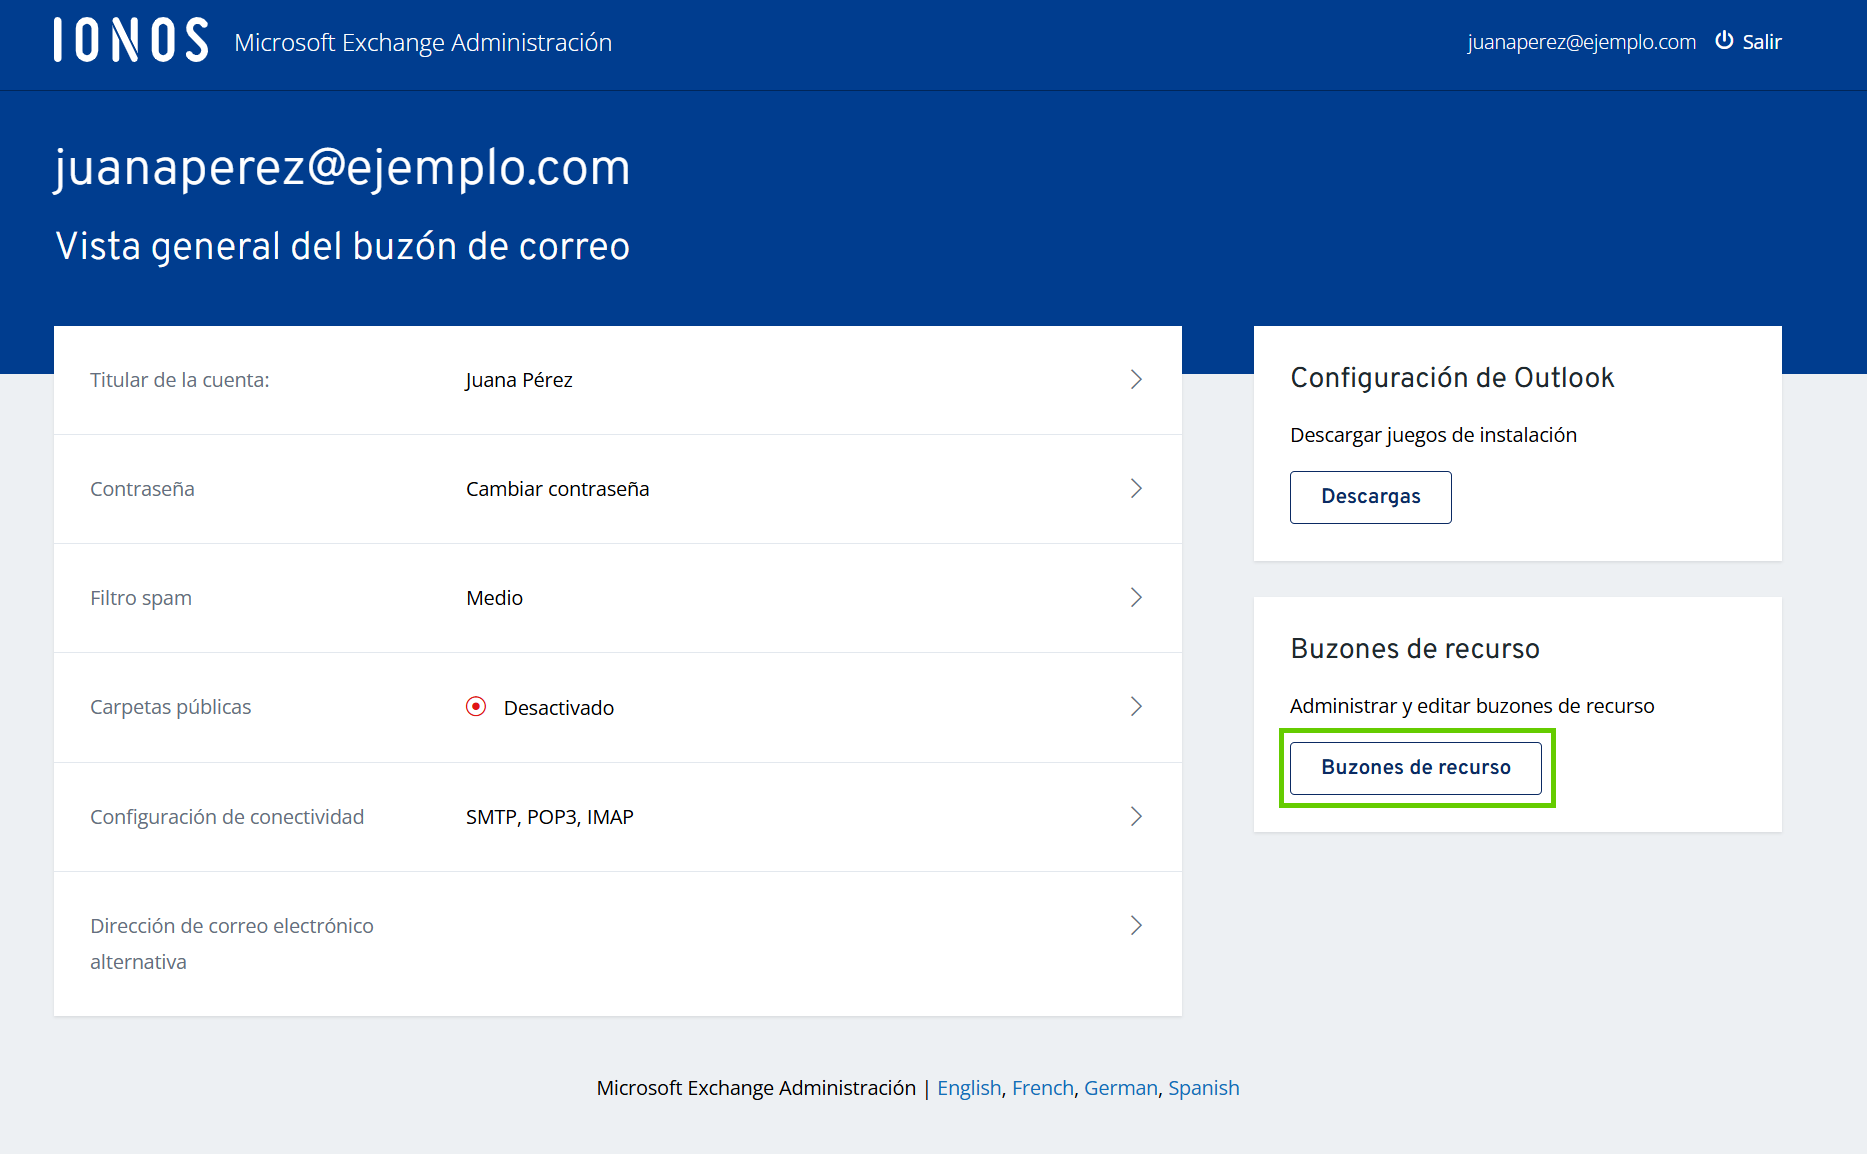Viewport: 1867px width, 1154px height.
Task: Click the arrow icon on the Contraseña row
Action: pyautogui.click(x=1136, y=489)
